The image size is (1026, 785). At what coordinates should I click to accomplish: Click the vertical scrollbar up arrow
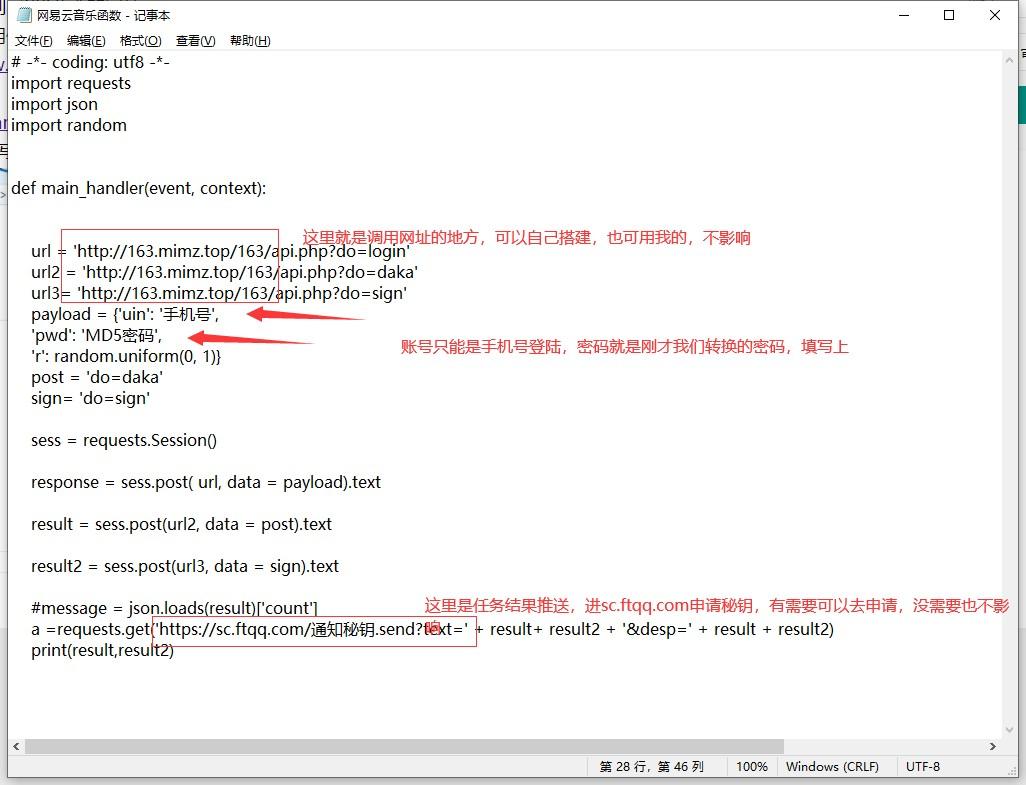pos(1009,60)
